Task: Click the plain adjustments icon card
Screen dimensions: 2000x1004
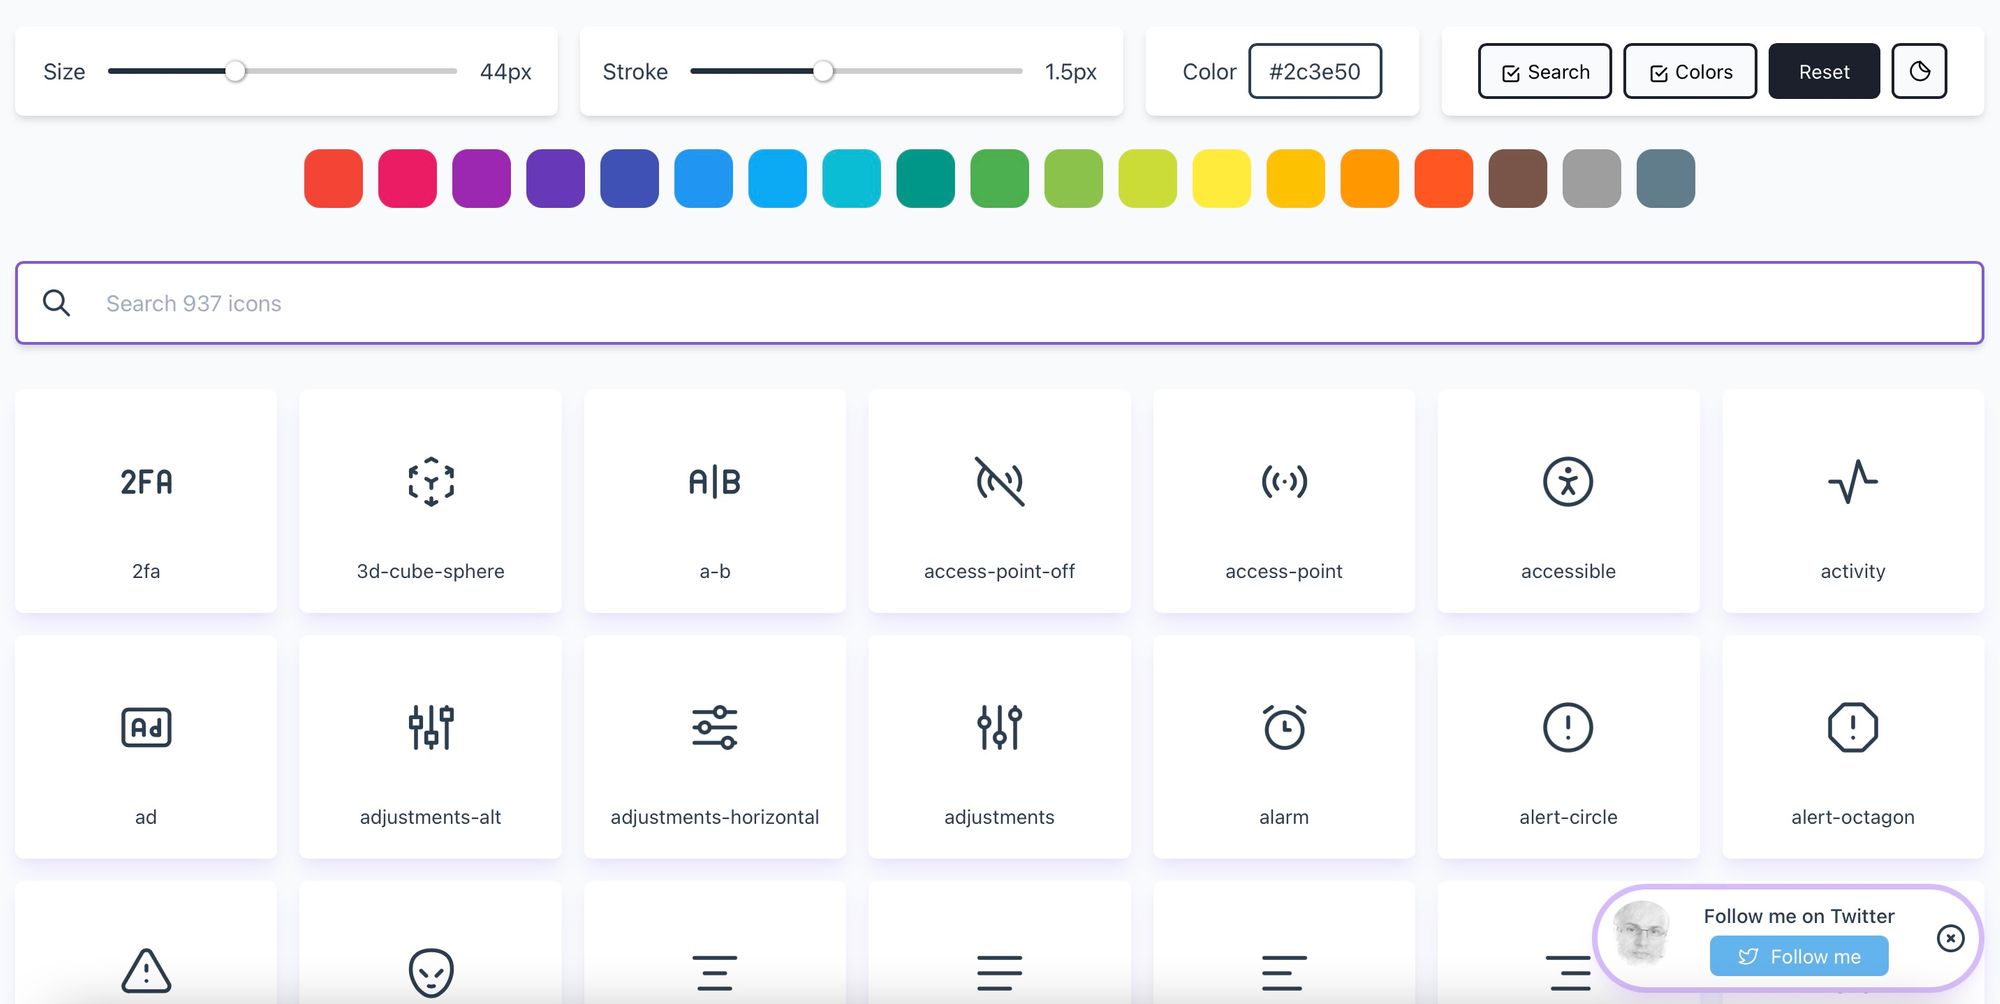Action: 999,747
